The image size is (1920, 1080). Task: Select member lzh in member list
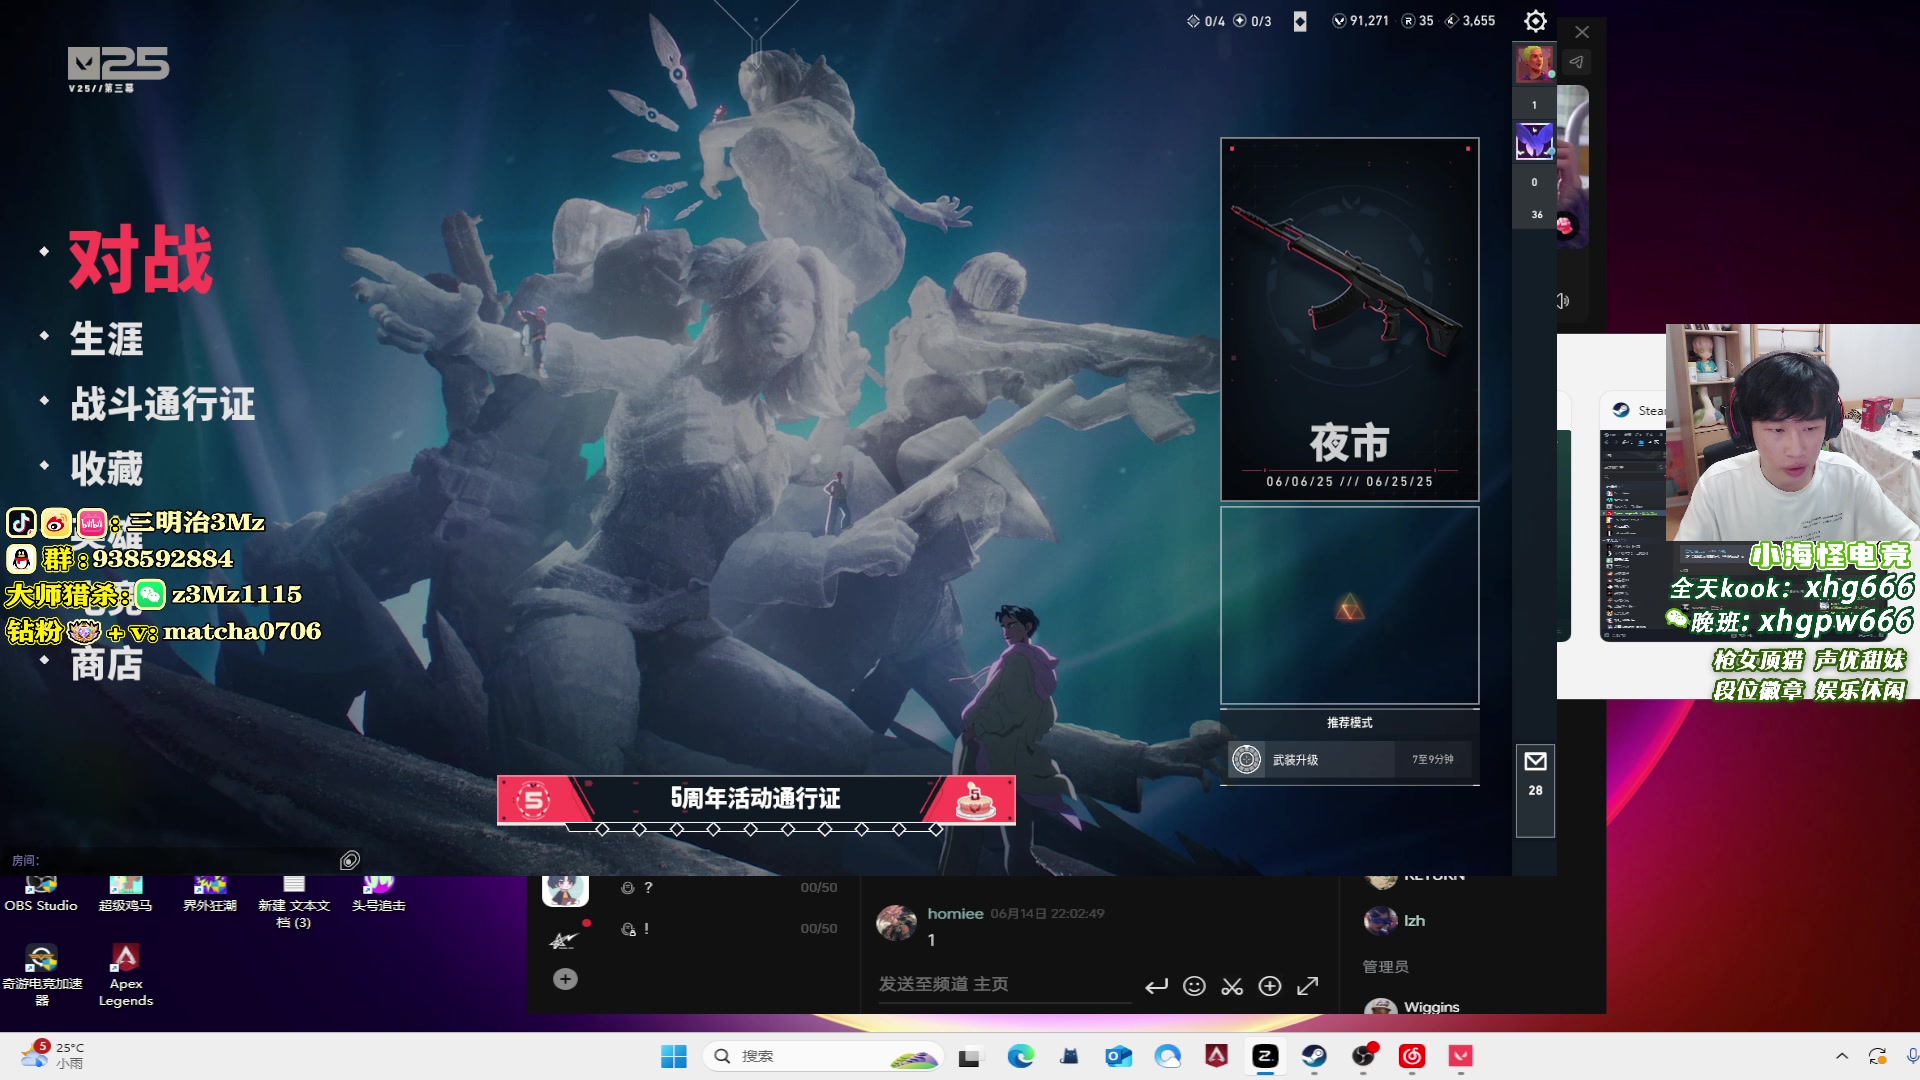pyautogui.click(x=1396, y=920)
